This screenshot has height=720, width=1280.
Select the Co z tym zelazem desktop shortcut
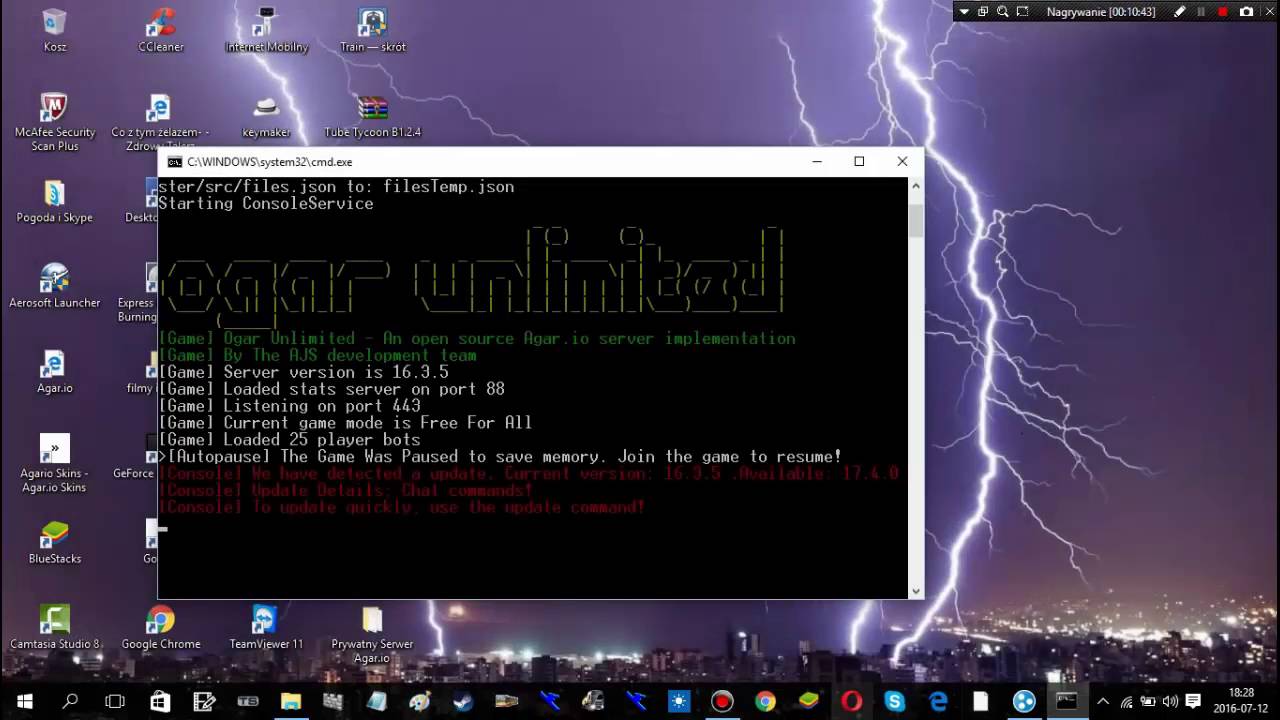coord(160,122)
